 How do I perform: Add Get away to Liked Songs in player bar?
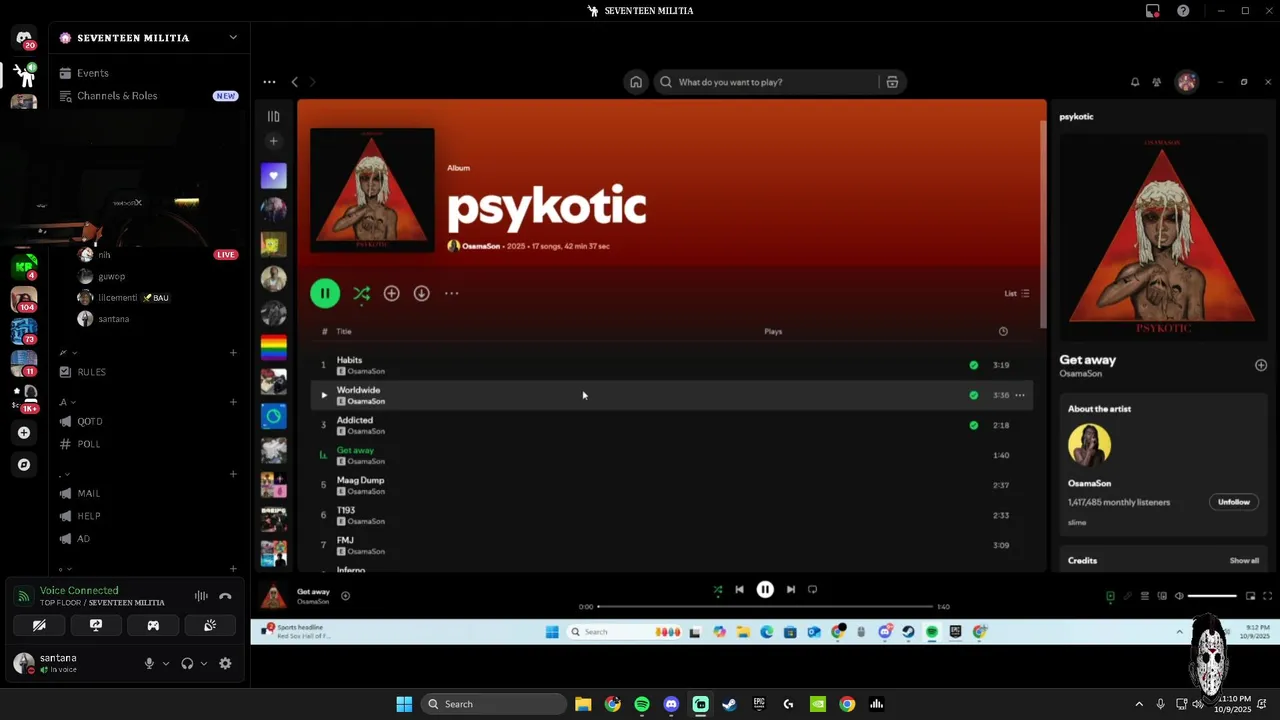345,596
